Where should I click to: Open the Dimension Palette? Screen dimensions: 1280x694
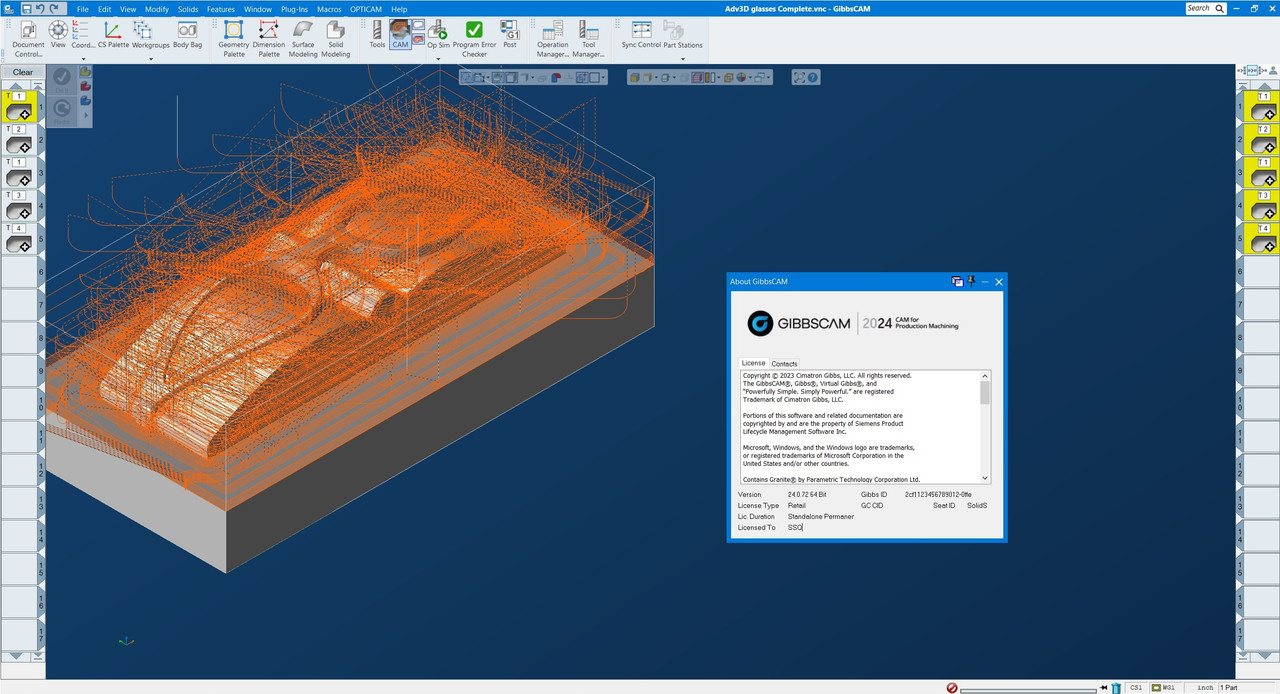click(x=269, y=39)
